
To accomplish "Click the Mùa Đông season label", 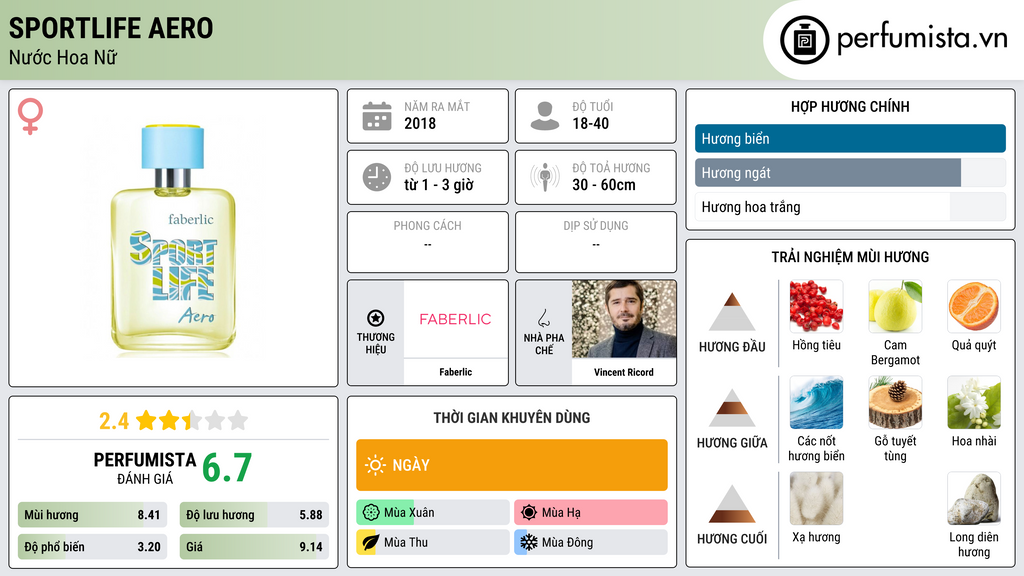I will point(567,542).
